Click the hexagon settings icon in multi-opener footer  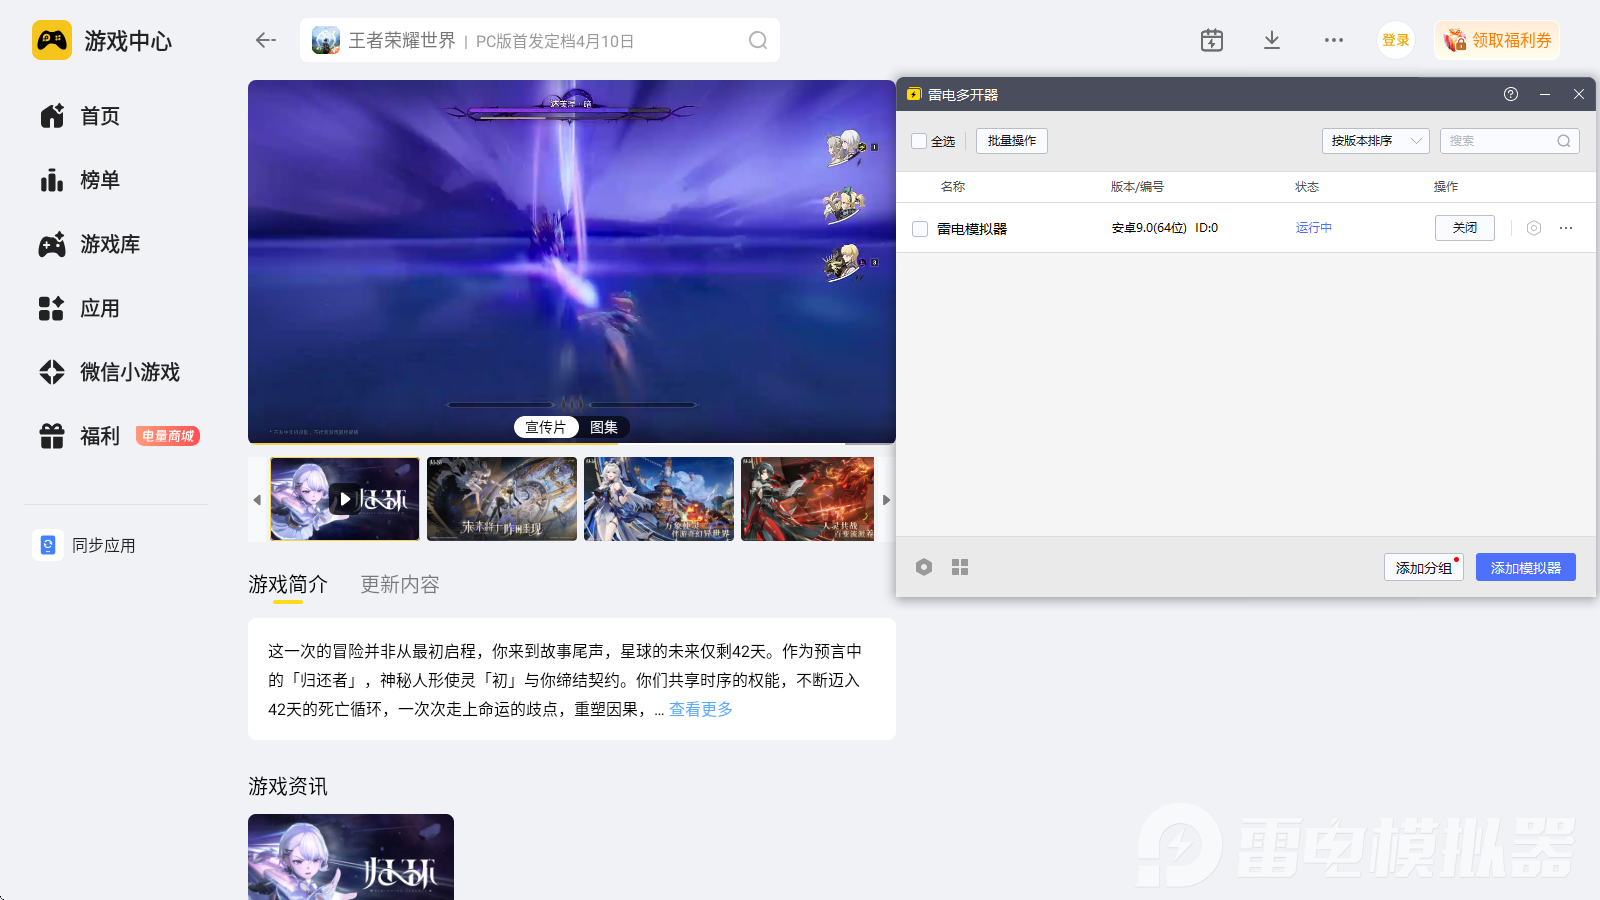pyautogui.click(x=924, y=567)
